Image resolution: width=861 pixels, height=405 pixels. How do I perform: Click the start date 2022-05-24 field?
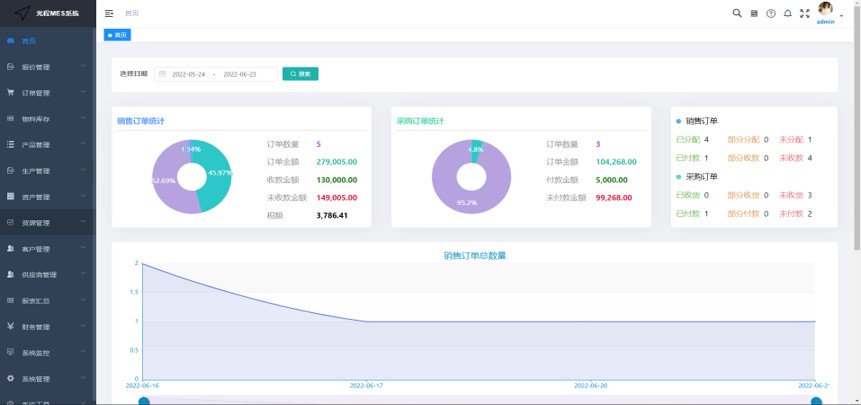click(189, 74)
